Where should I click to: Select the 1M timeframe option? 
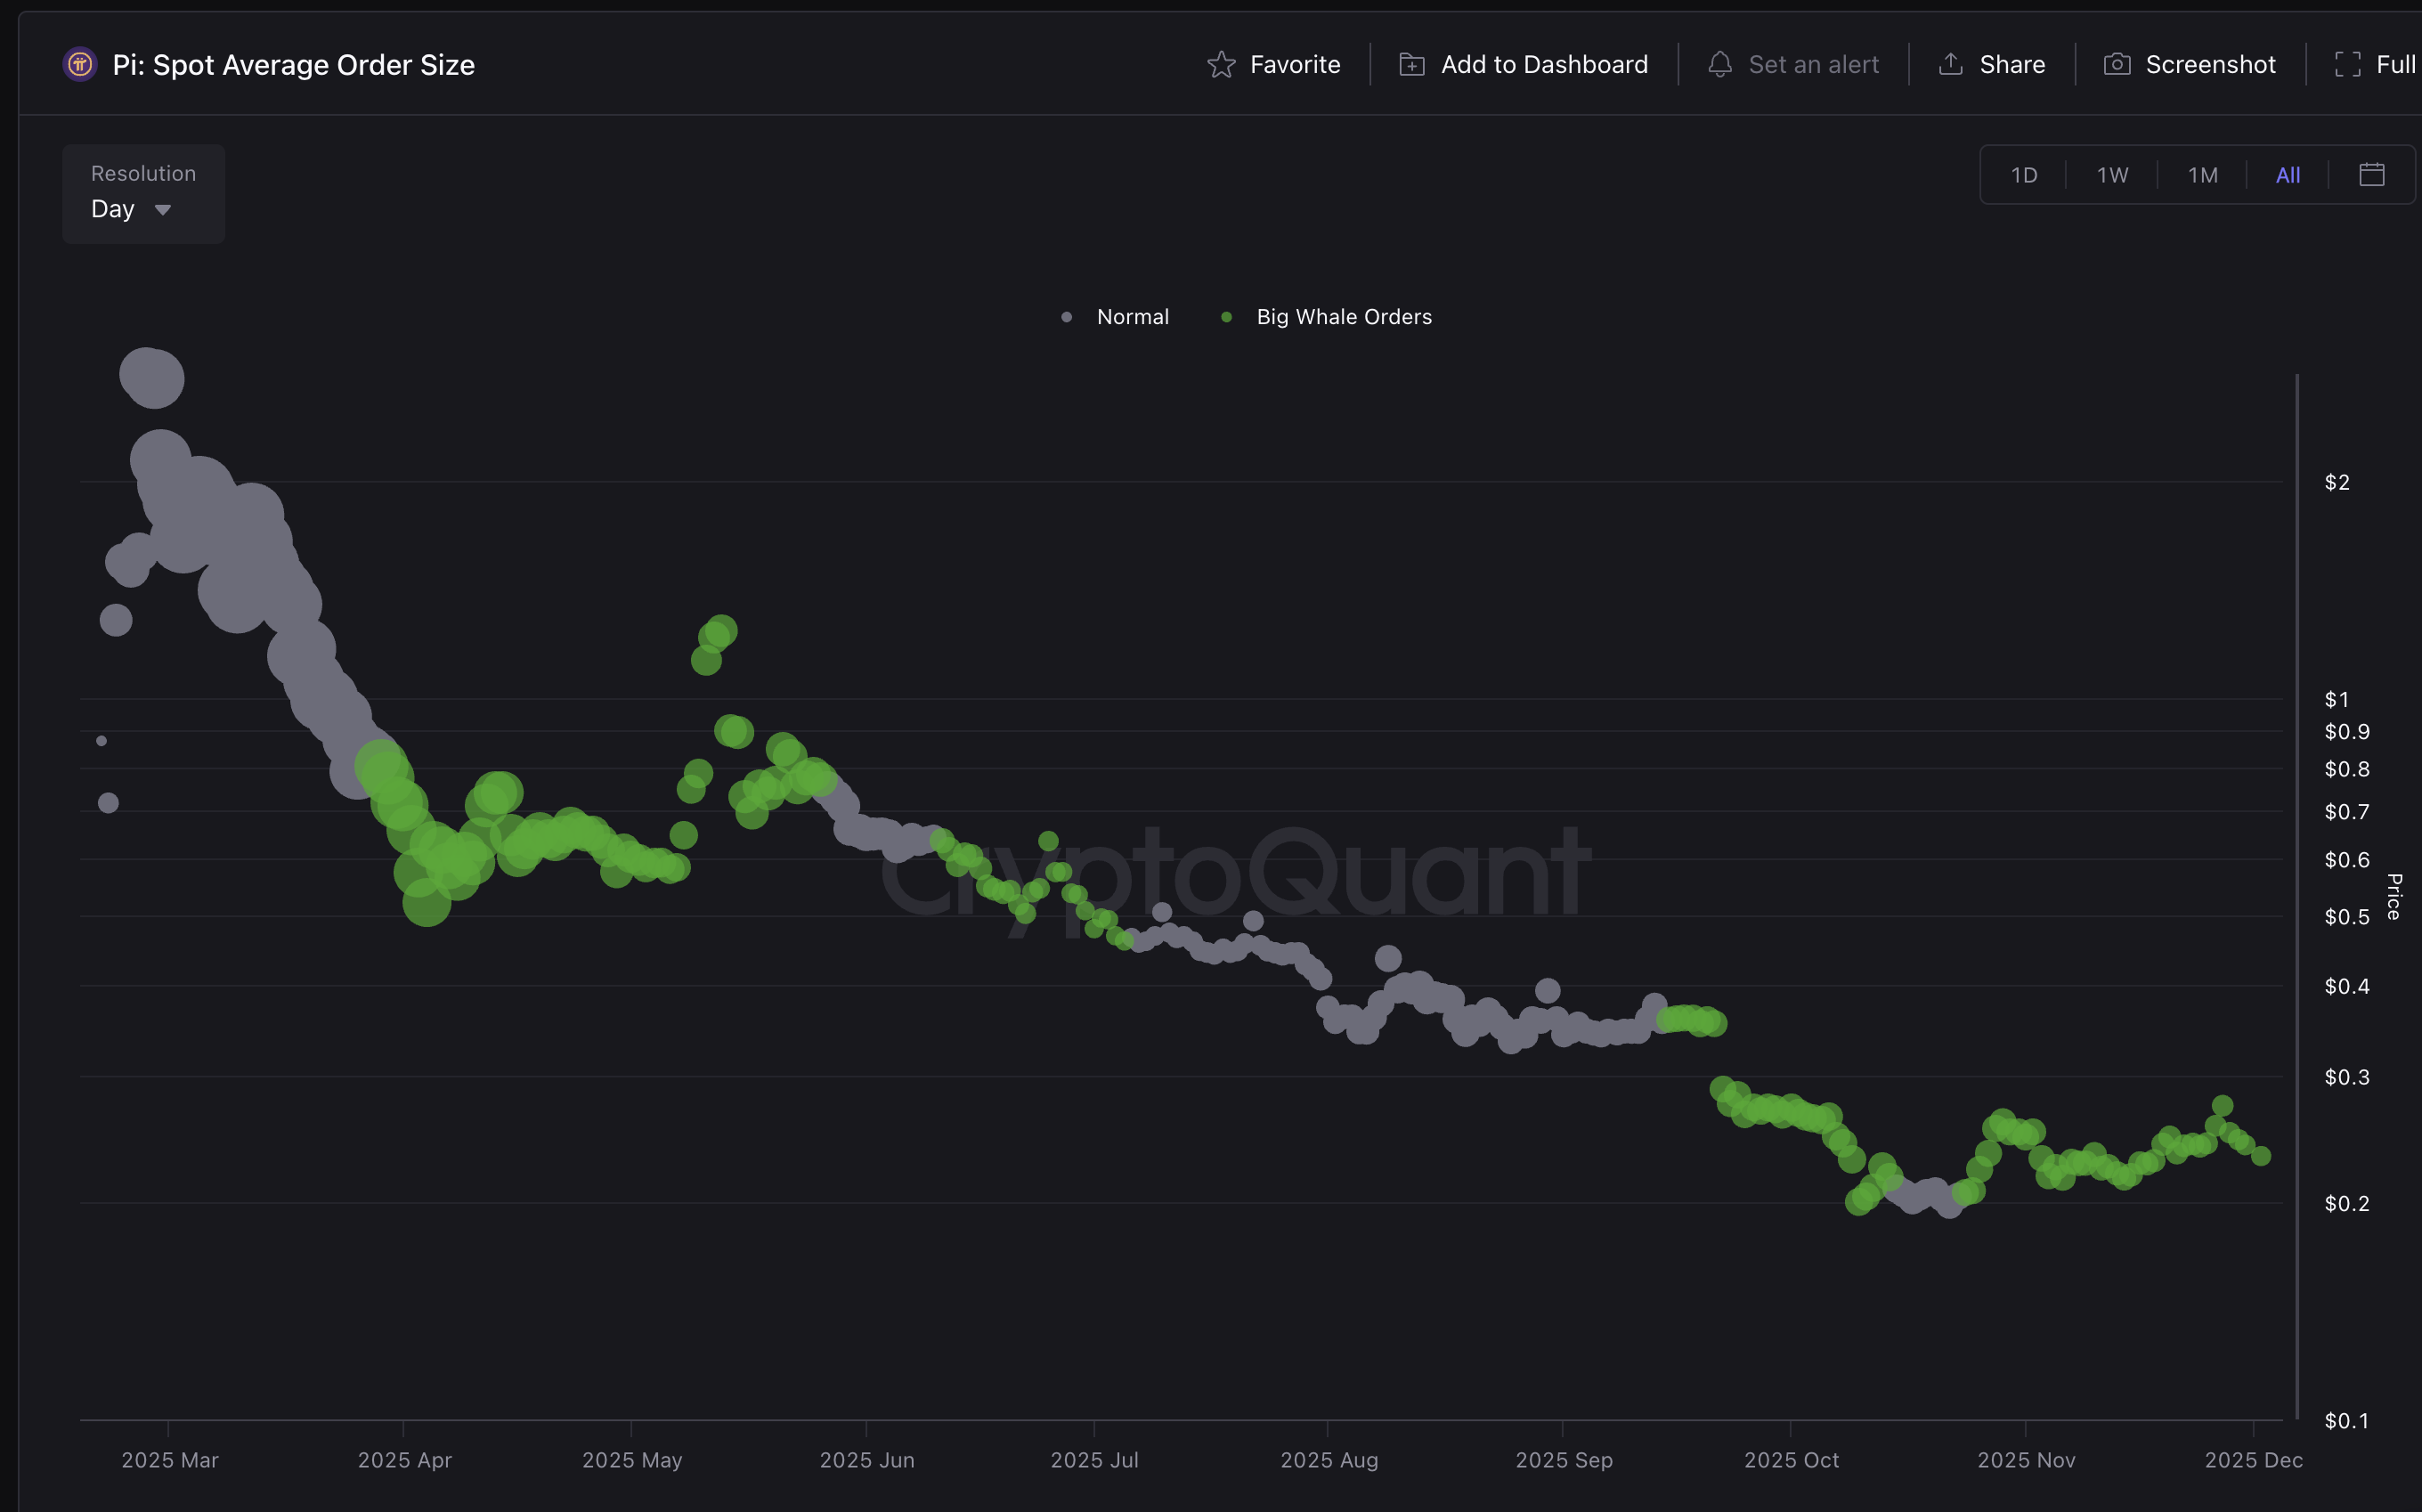coord(2203,174)
